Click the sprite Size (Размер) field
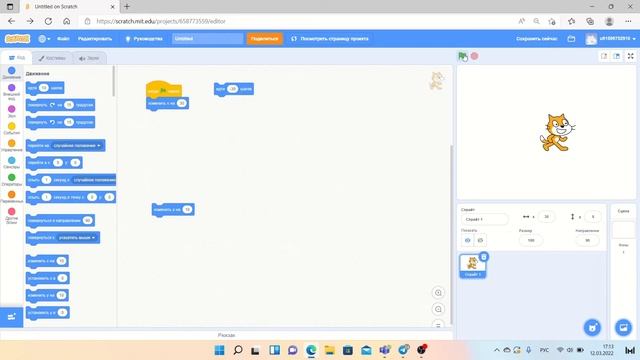 point(531,240)
